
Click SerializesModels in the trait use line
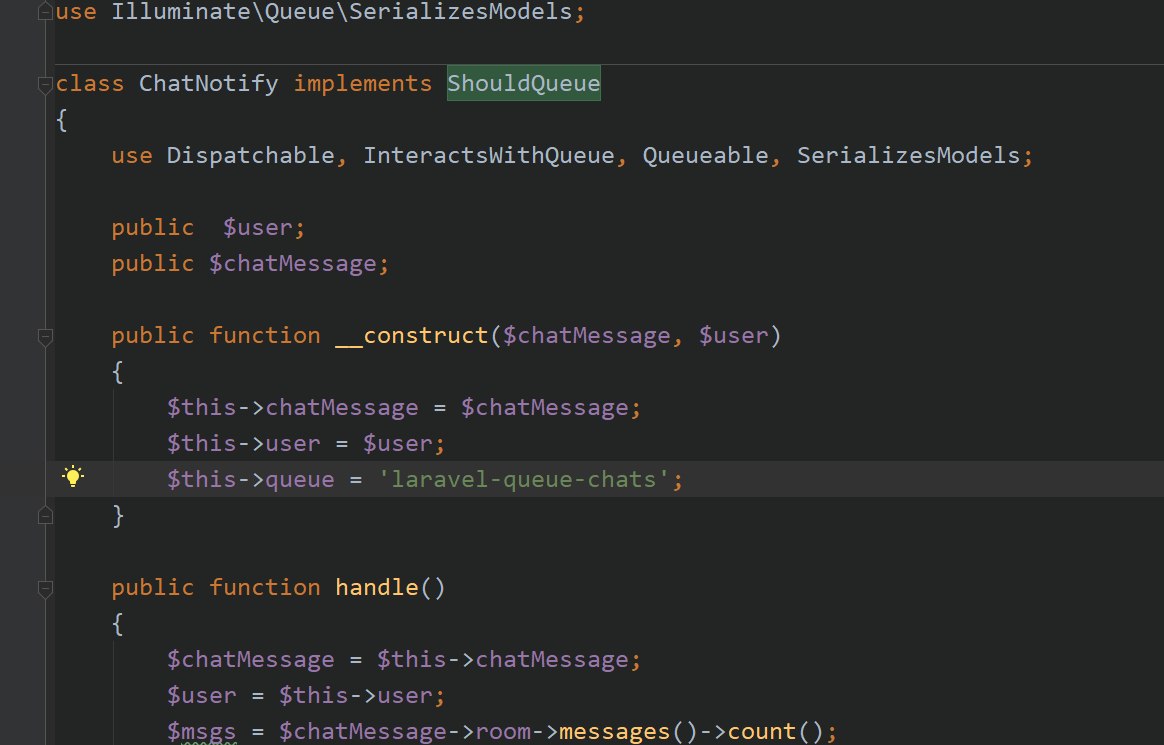tap(908, 156)
